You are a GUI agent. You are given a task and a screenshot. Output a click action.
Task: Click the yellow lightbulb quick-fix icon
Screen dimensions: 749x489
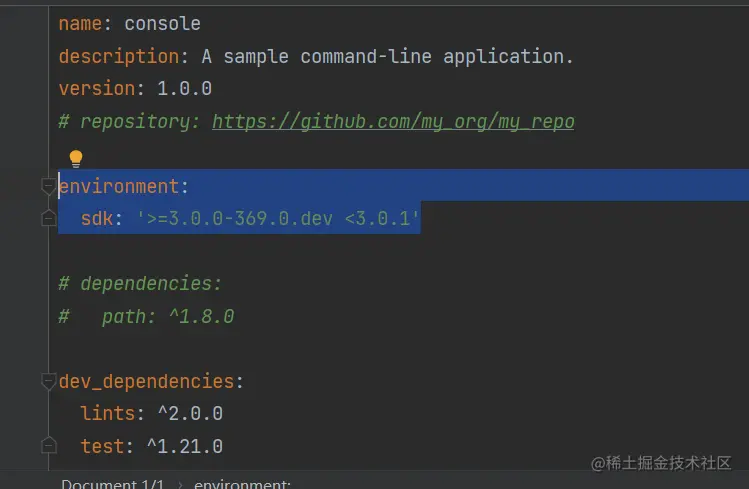pyautogui.click(x=75, y=158)
